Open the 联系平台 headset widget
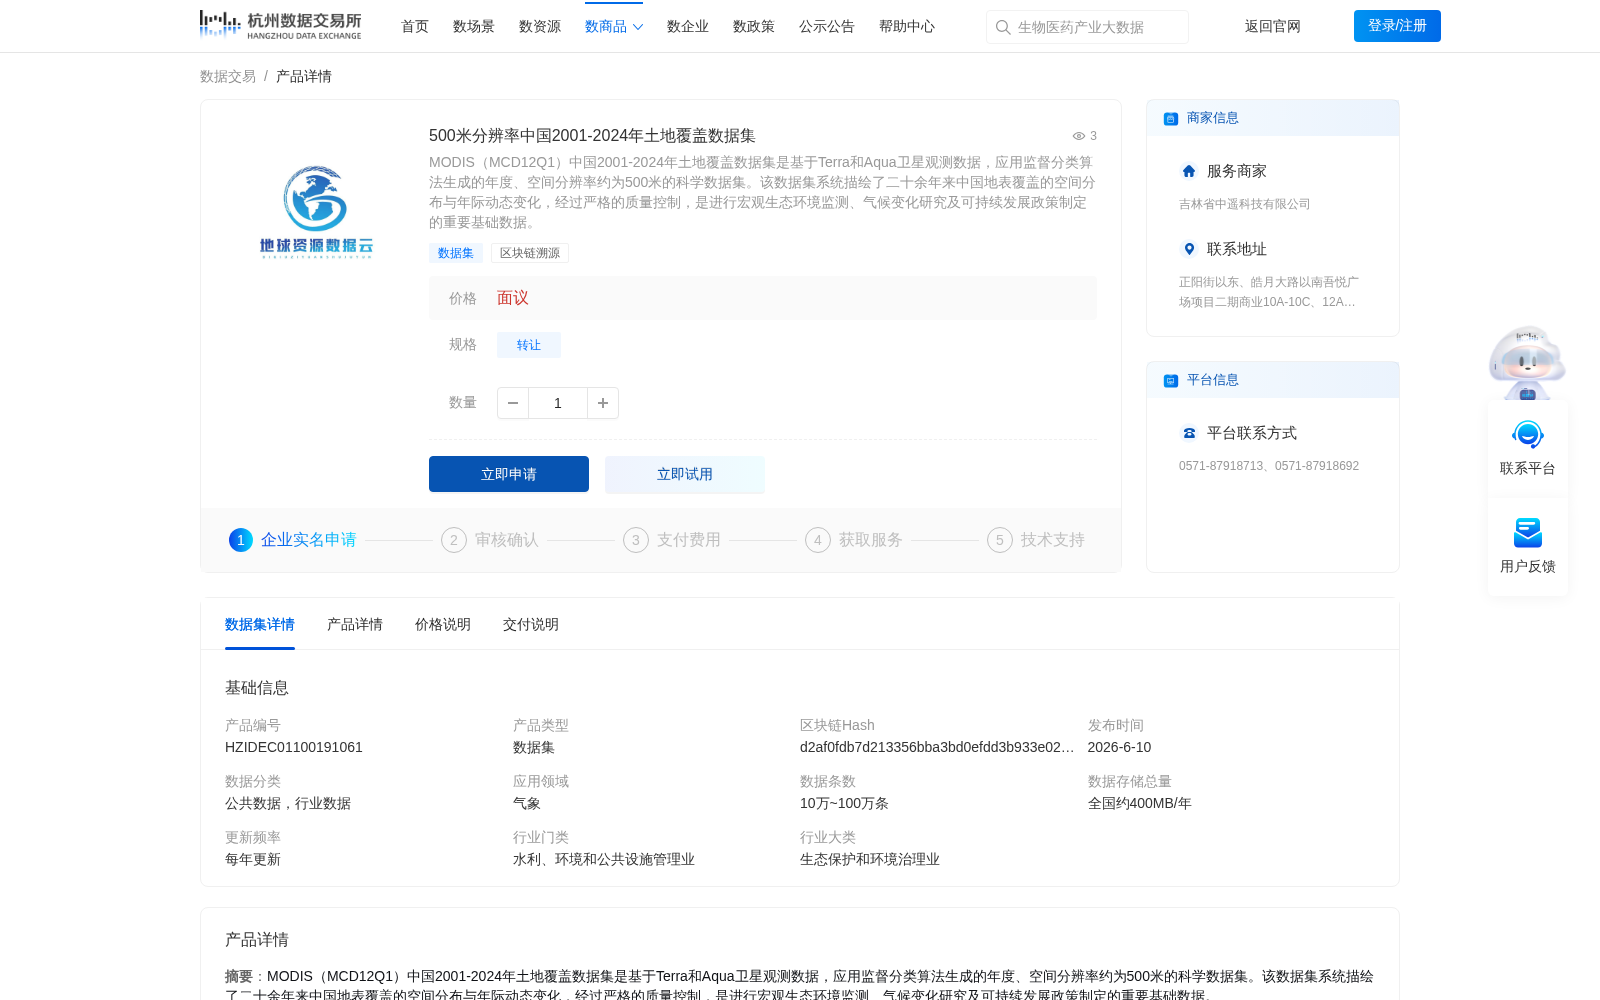1600x1000 pixels. coord(1528,447)
